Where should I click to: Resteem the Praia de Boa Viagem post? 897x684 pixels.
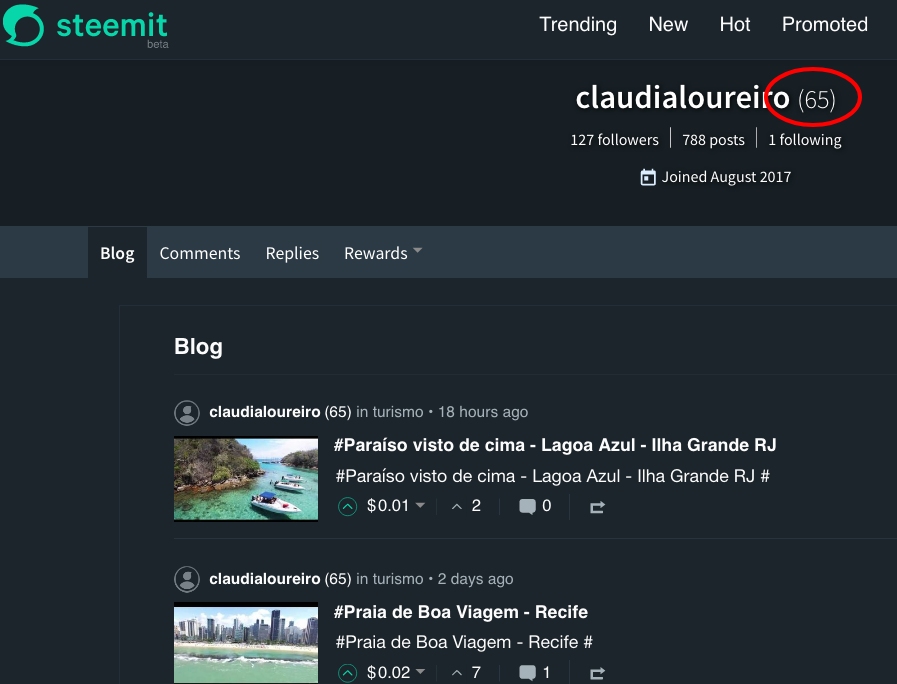pyautogui.click(x=597, y=674)
